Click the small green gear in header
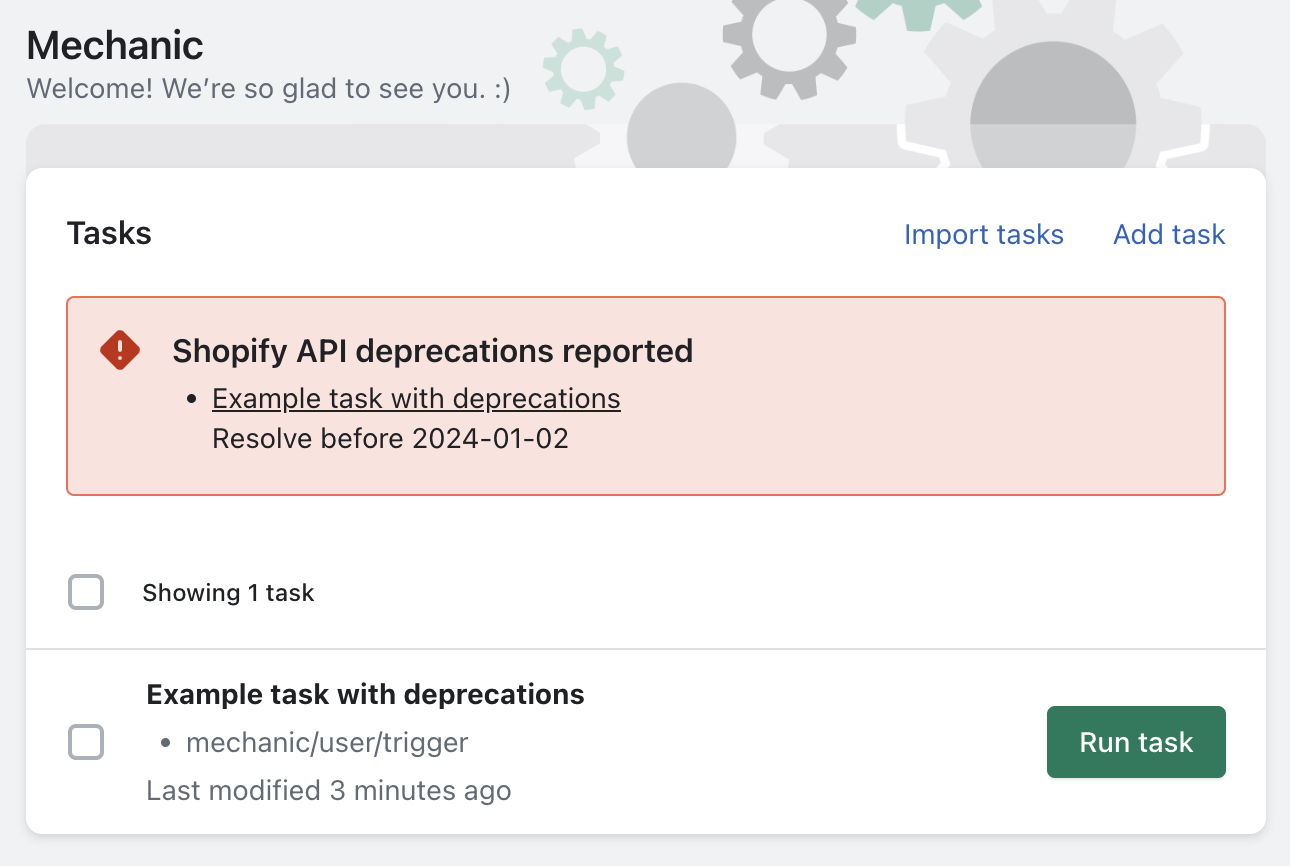Viewport: 1290px width, 866px height. (582, 68)
